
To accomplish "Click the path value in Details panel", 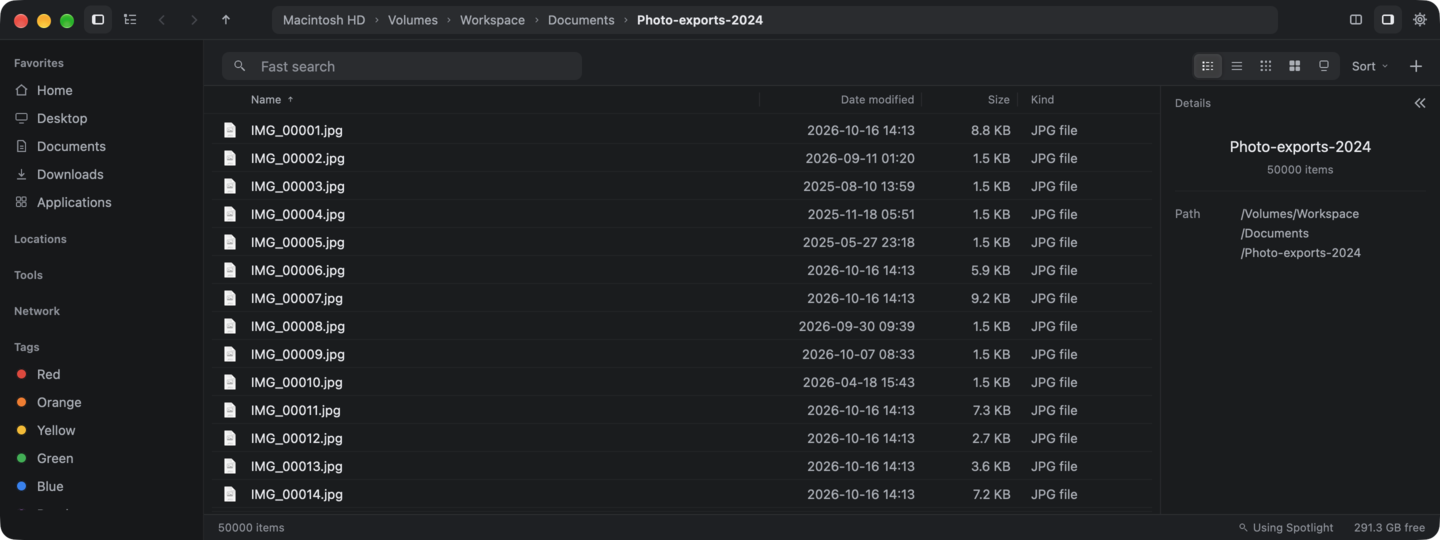I will [1300, 233].
